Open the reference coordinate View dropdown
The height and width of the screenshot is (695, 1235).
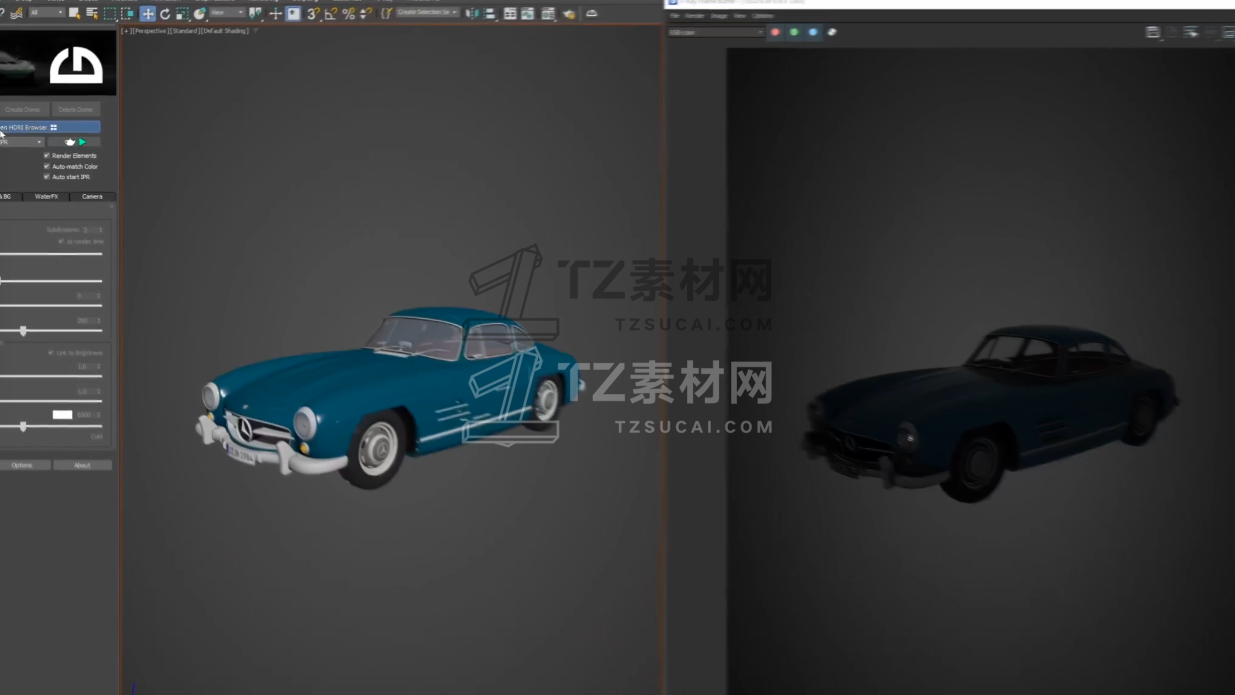coord(227,13)
